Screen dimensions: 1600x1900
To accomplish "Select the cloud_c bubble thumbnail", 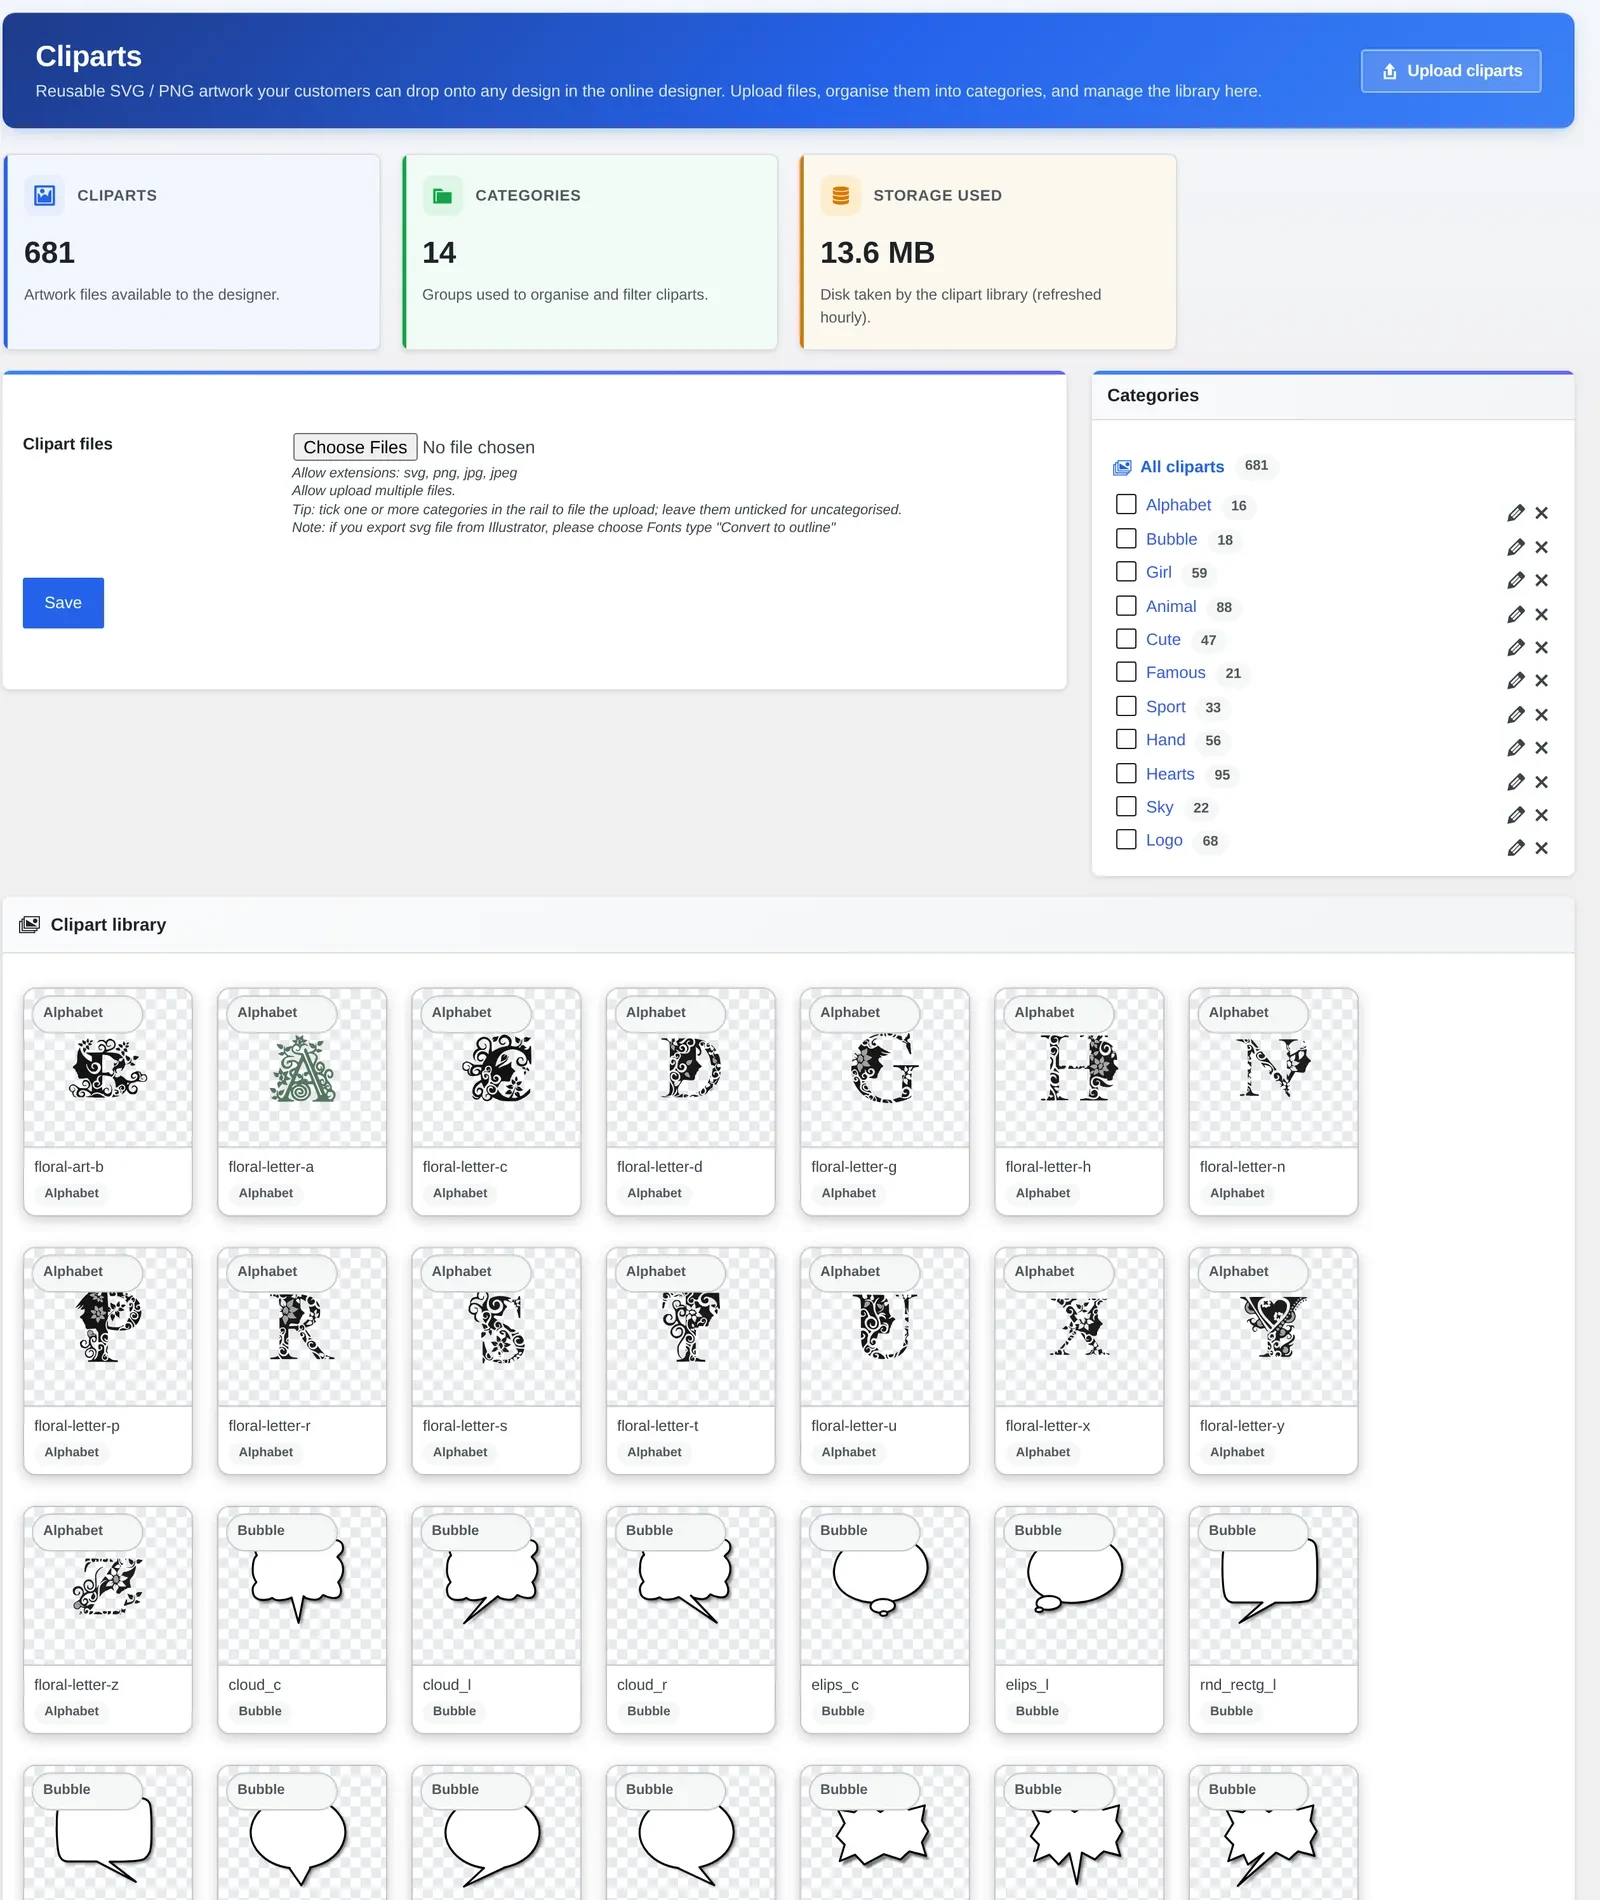I will (302, 1586).
